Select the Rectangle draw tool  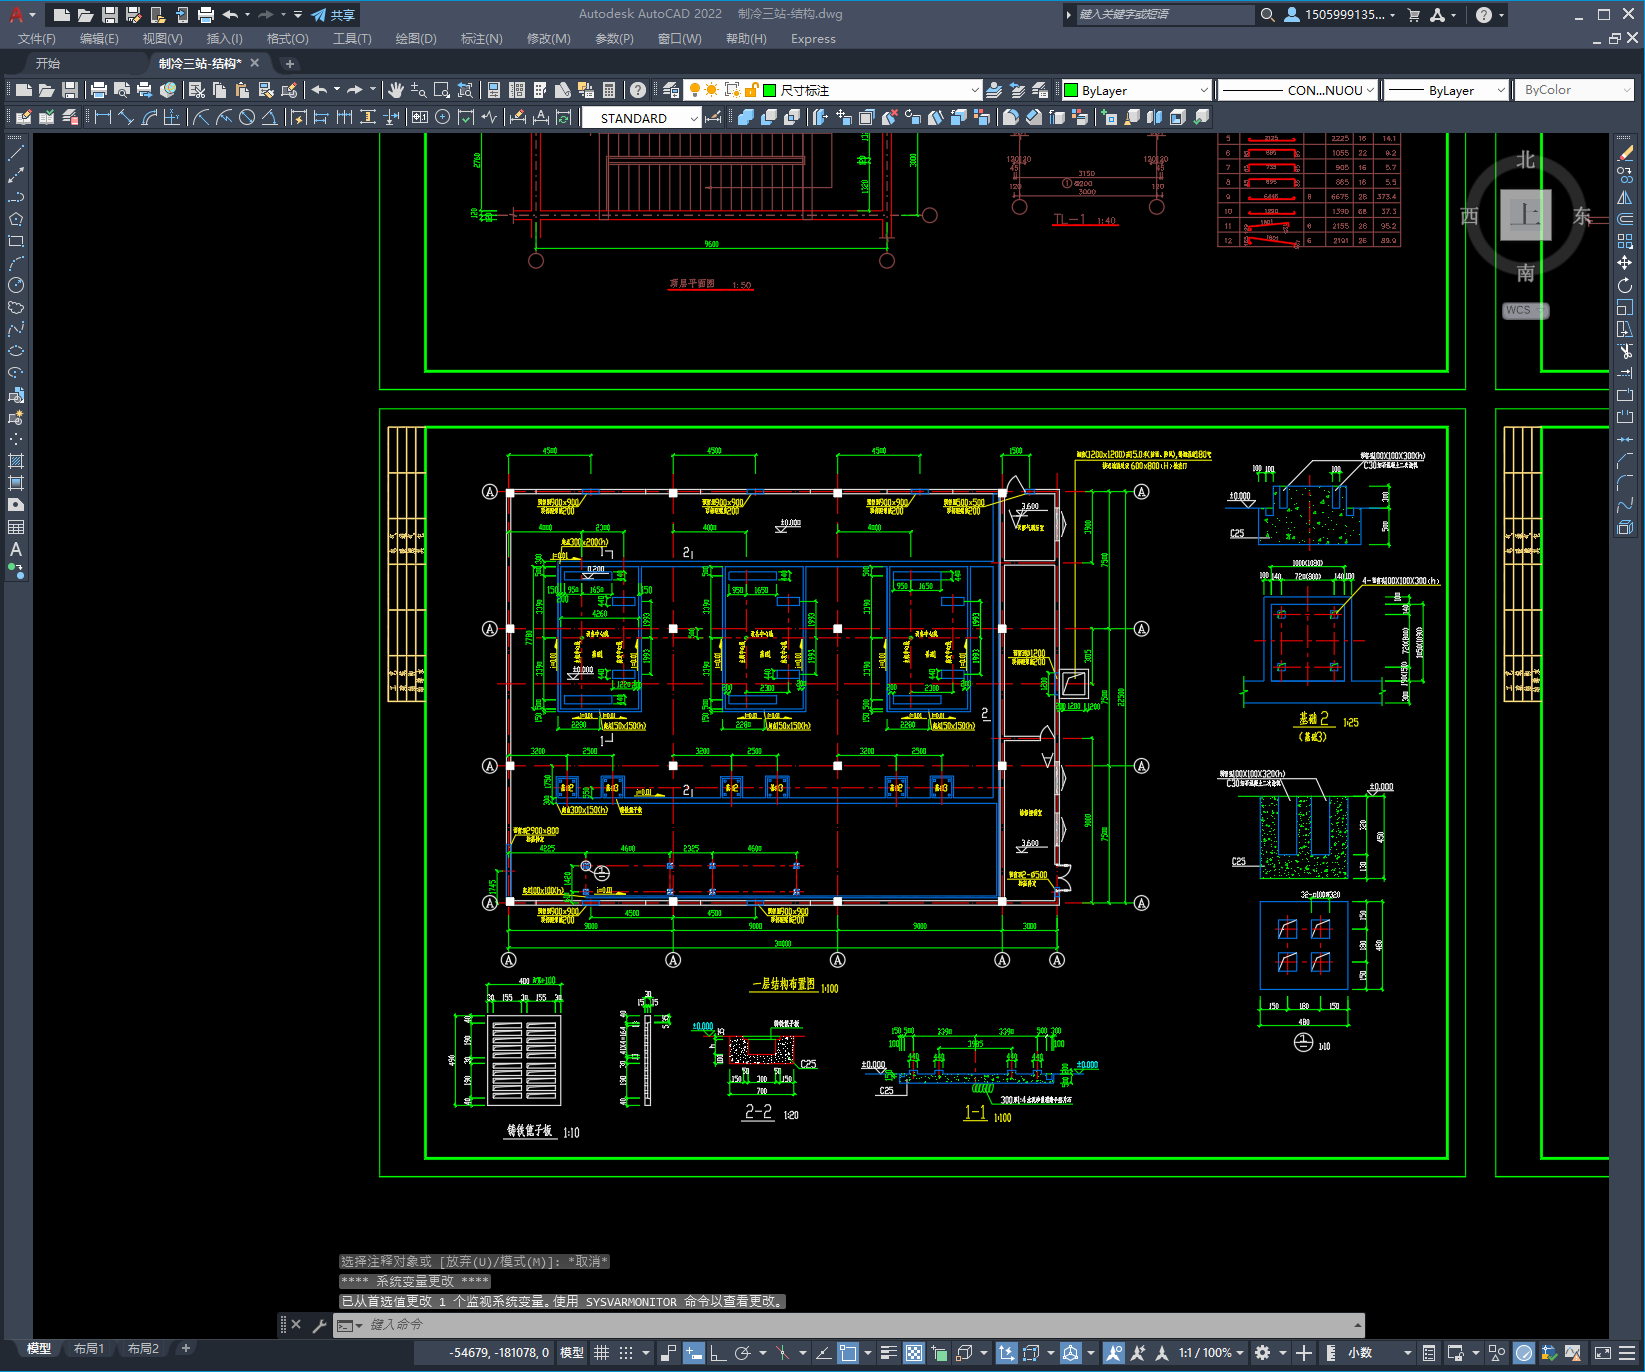click(16, 241)
